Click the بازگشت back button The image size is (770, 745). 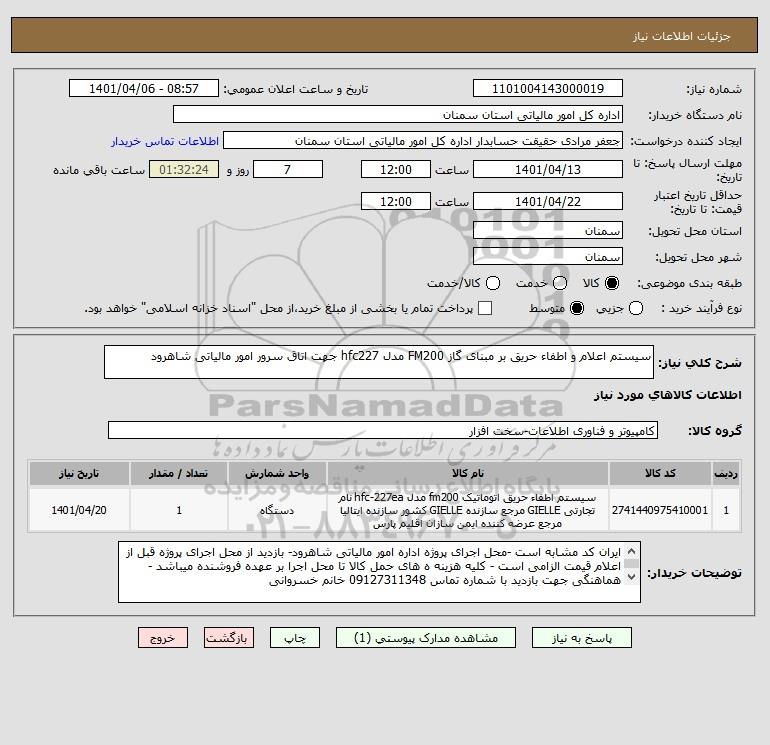(x=229, y=638)
